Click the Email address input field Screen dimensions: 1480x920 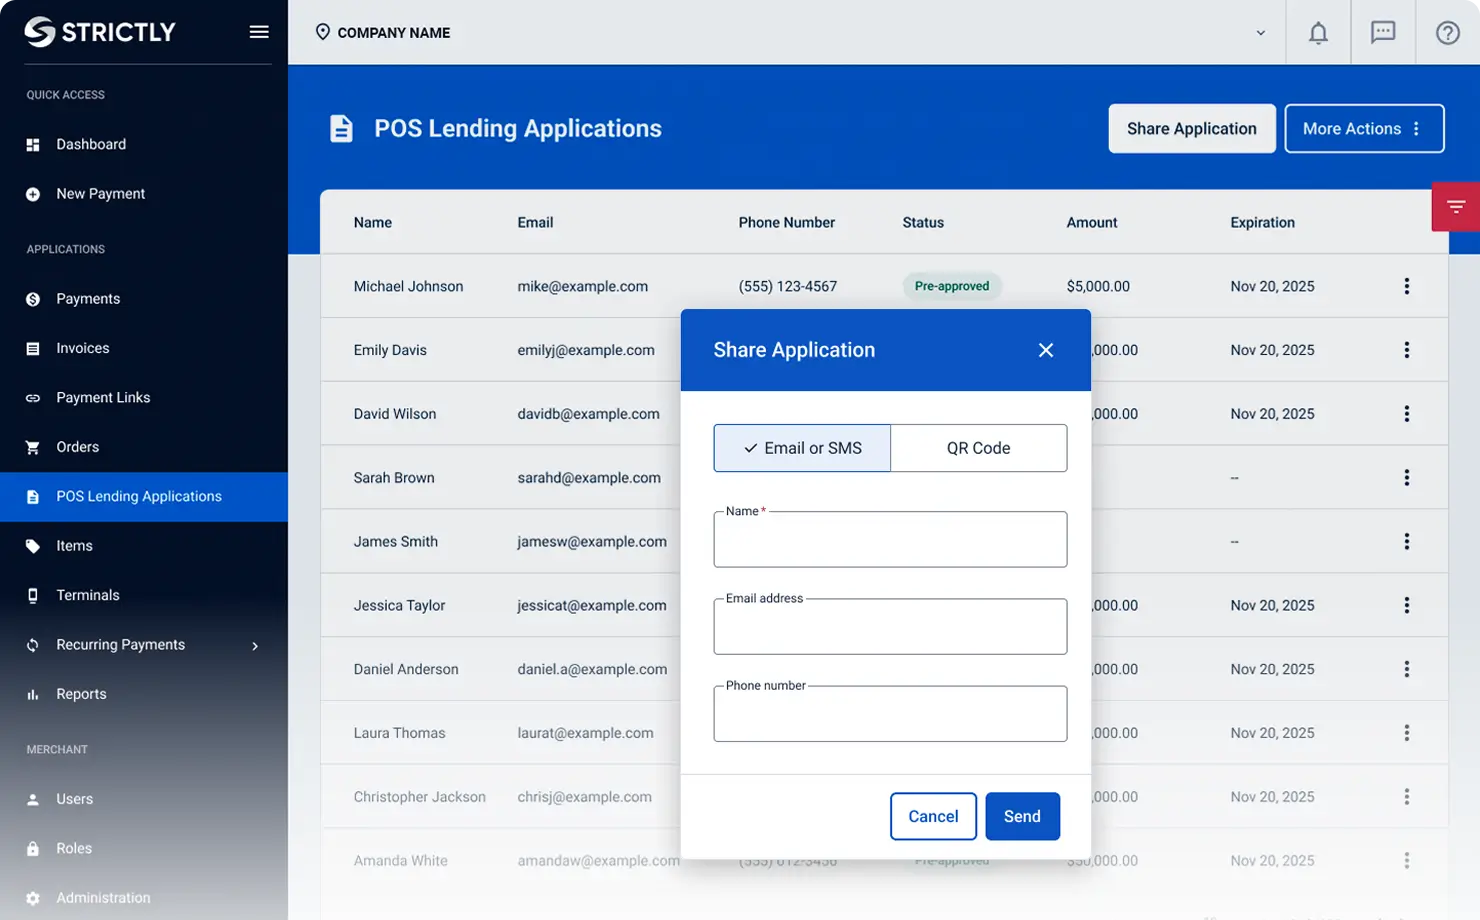coord(890,626)
